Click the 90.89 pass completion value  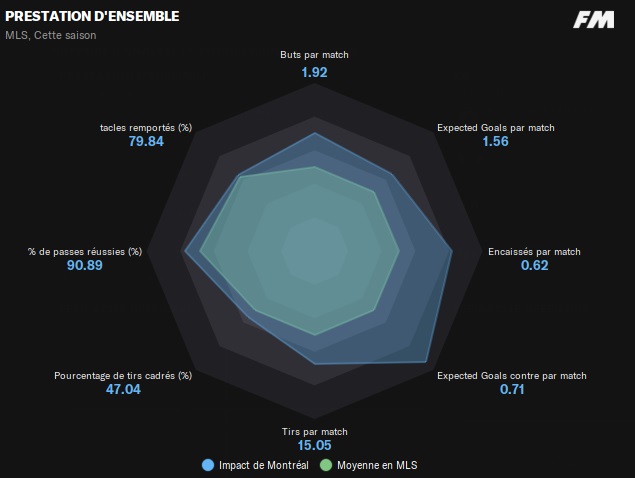pyautogui.click(x=85, y=266)
